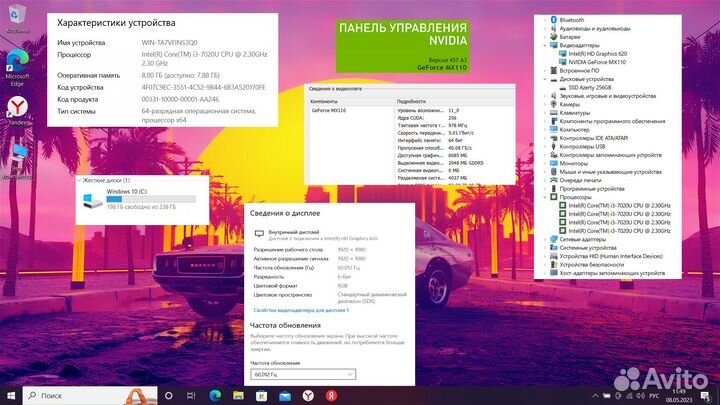Expand Контроллеры запоминающих устройств
This screenshot has width=720, height=405.
545,155
